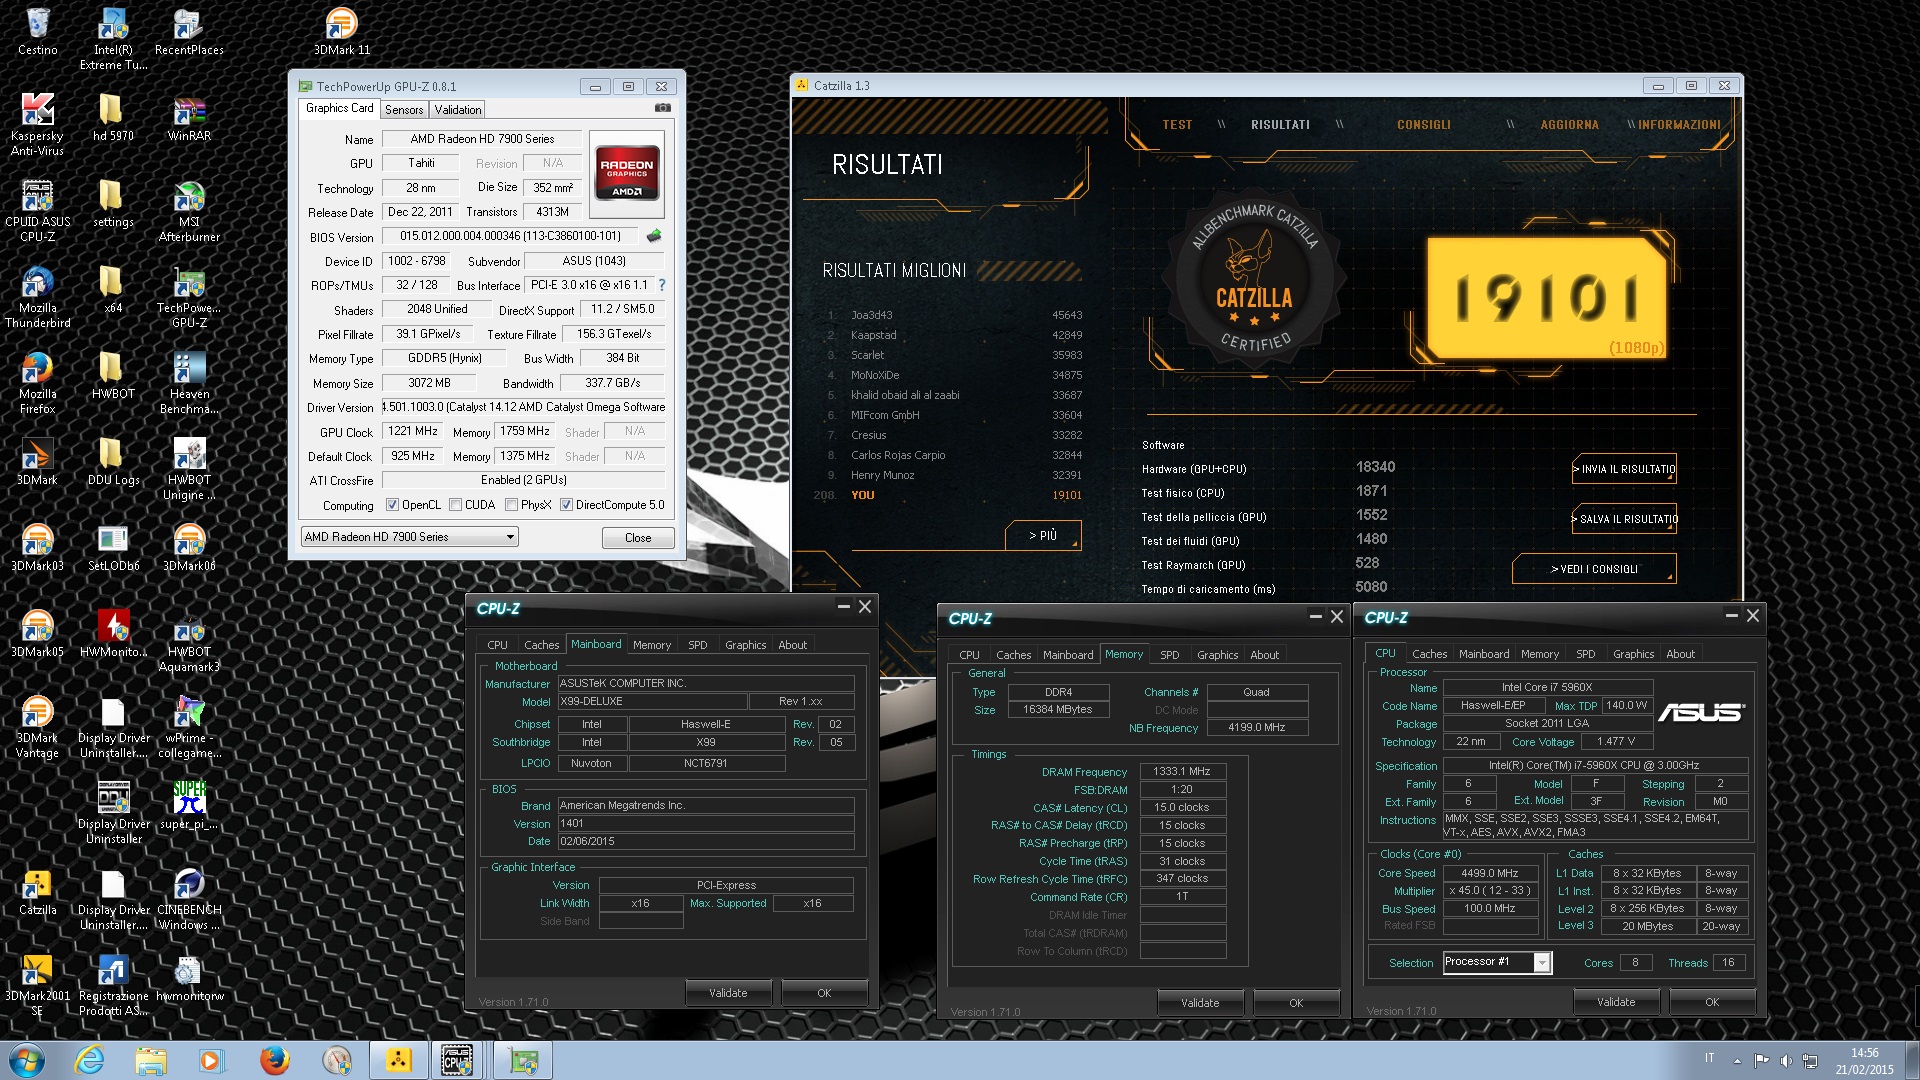Click the Driver Version field in GPU-Z
The image size is (1920, 1080).
tap(523, 407)
